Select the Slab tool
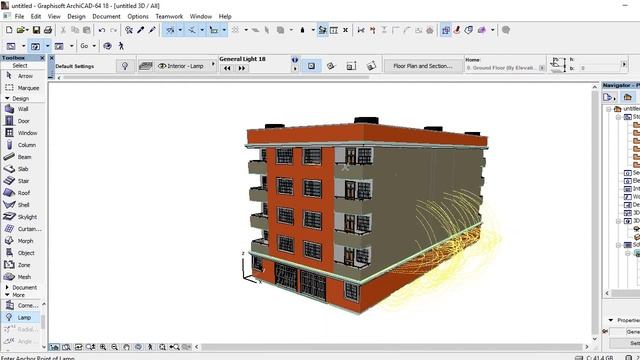 click(x=23, y=169)
